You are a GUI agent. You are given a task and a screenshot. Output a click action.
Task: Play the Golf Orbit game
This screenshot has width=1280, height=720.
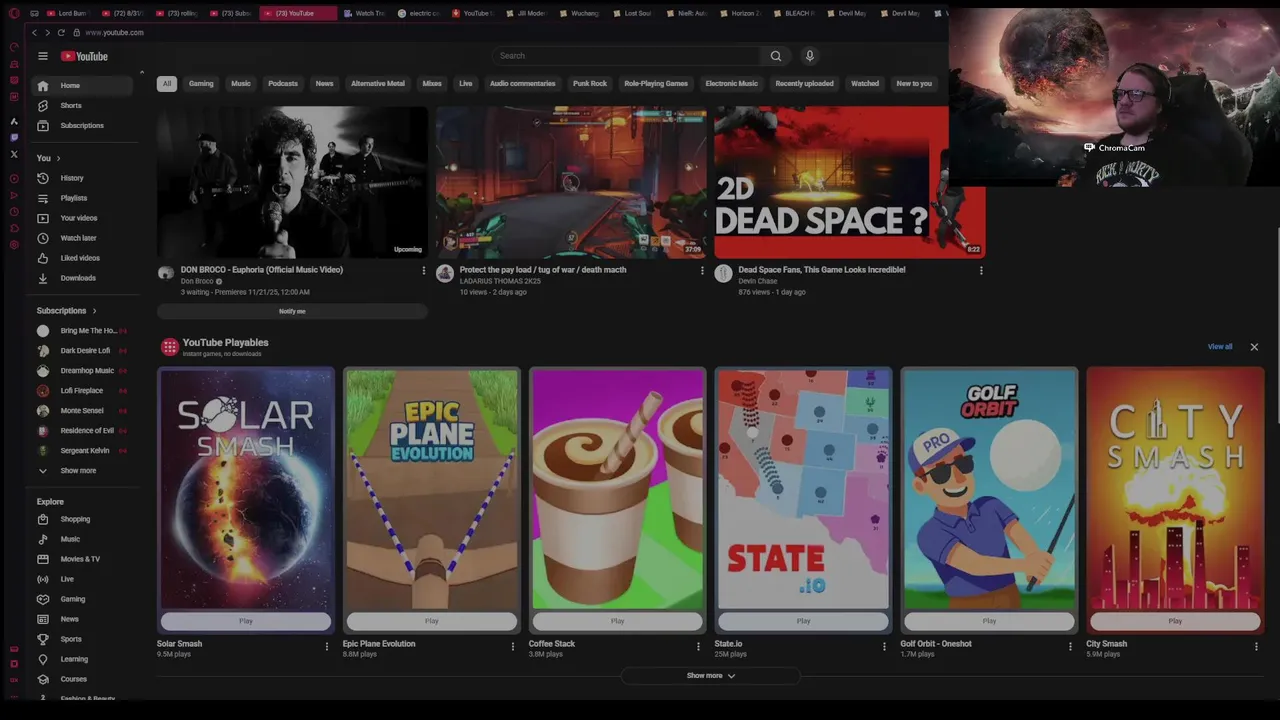(989, 621)
